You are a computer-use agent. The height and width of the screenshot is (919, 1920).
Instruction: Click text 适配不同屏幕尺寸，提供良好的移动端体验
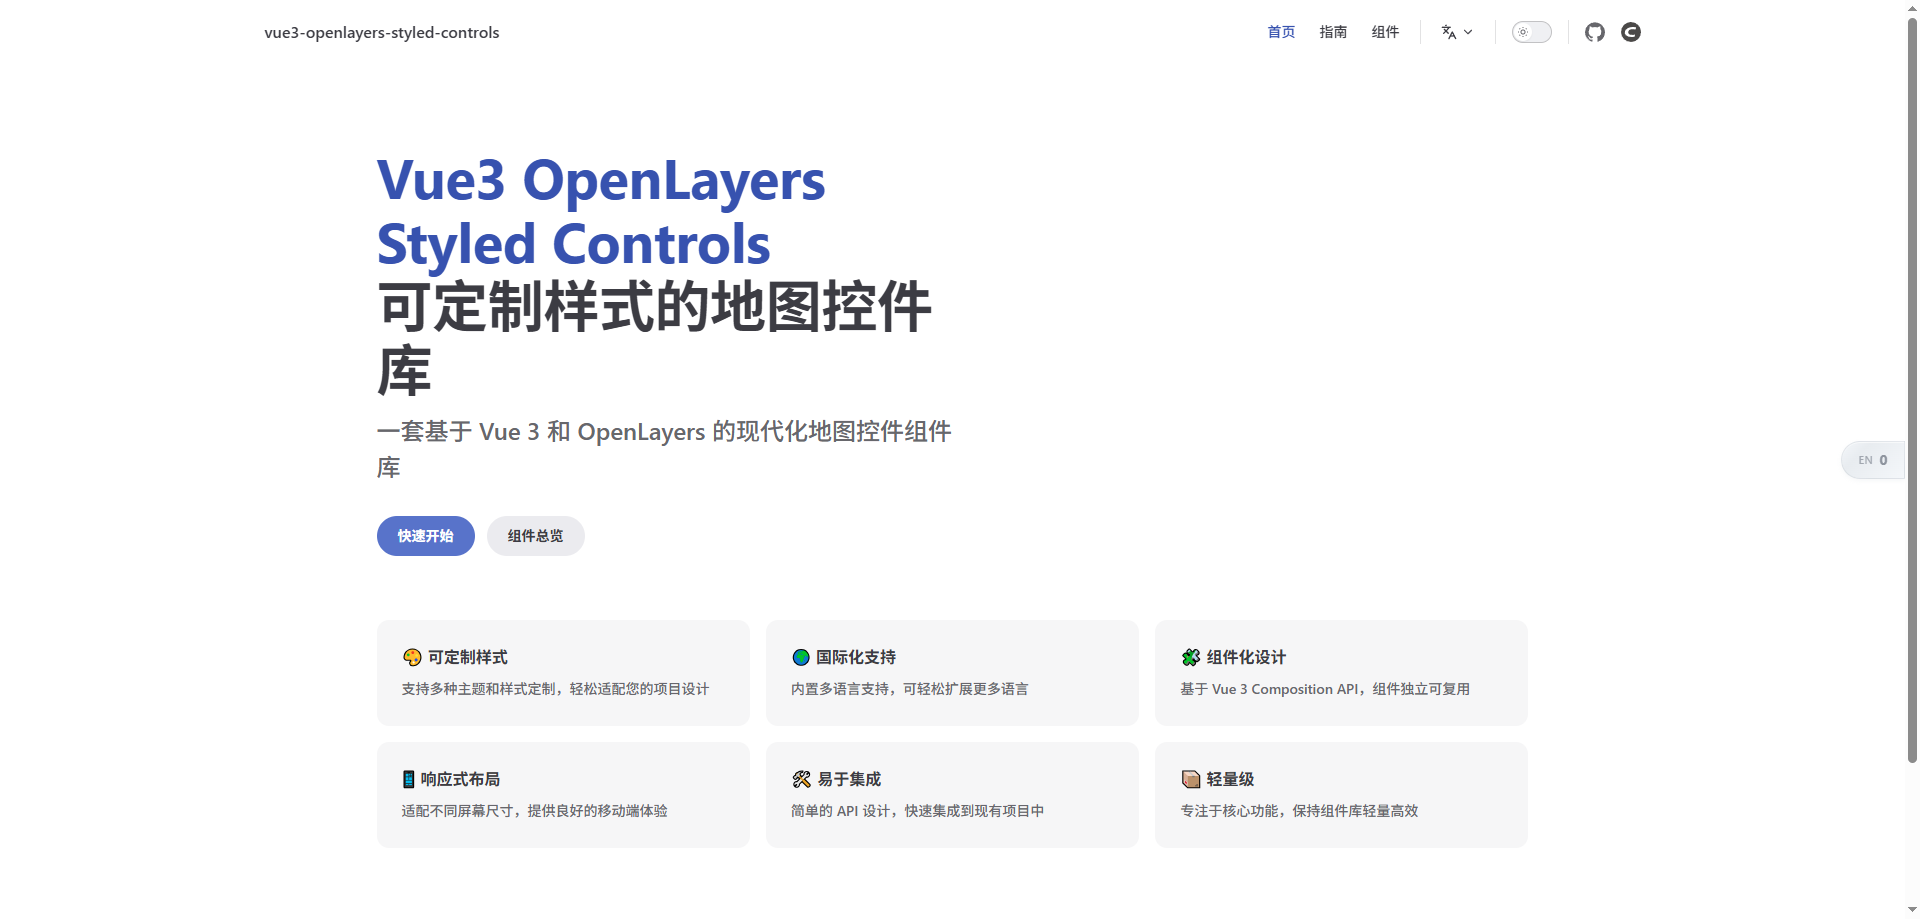(534, 811)
